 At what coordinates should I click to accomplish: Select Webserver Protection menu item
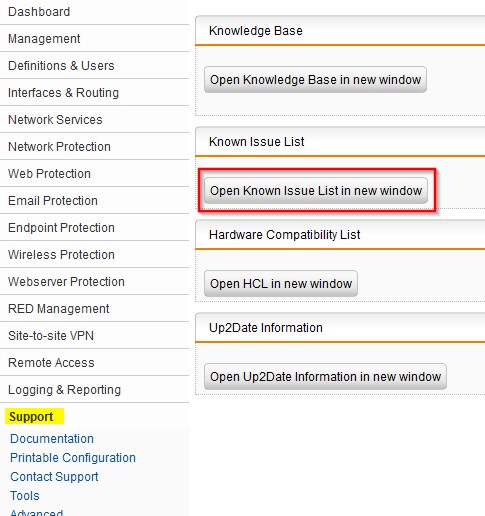coord(94,282)
